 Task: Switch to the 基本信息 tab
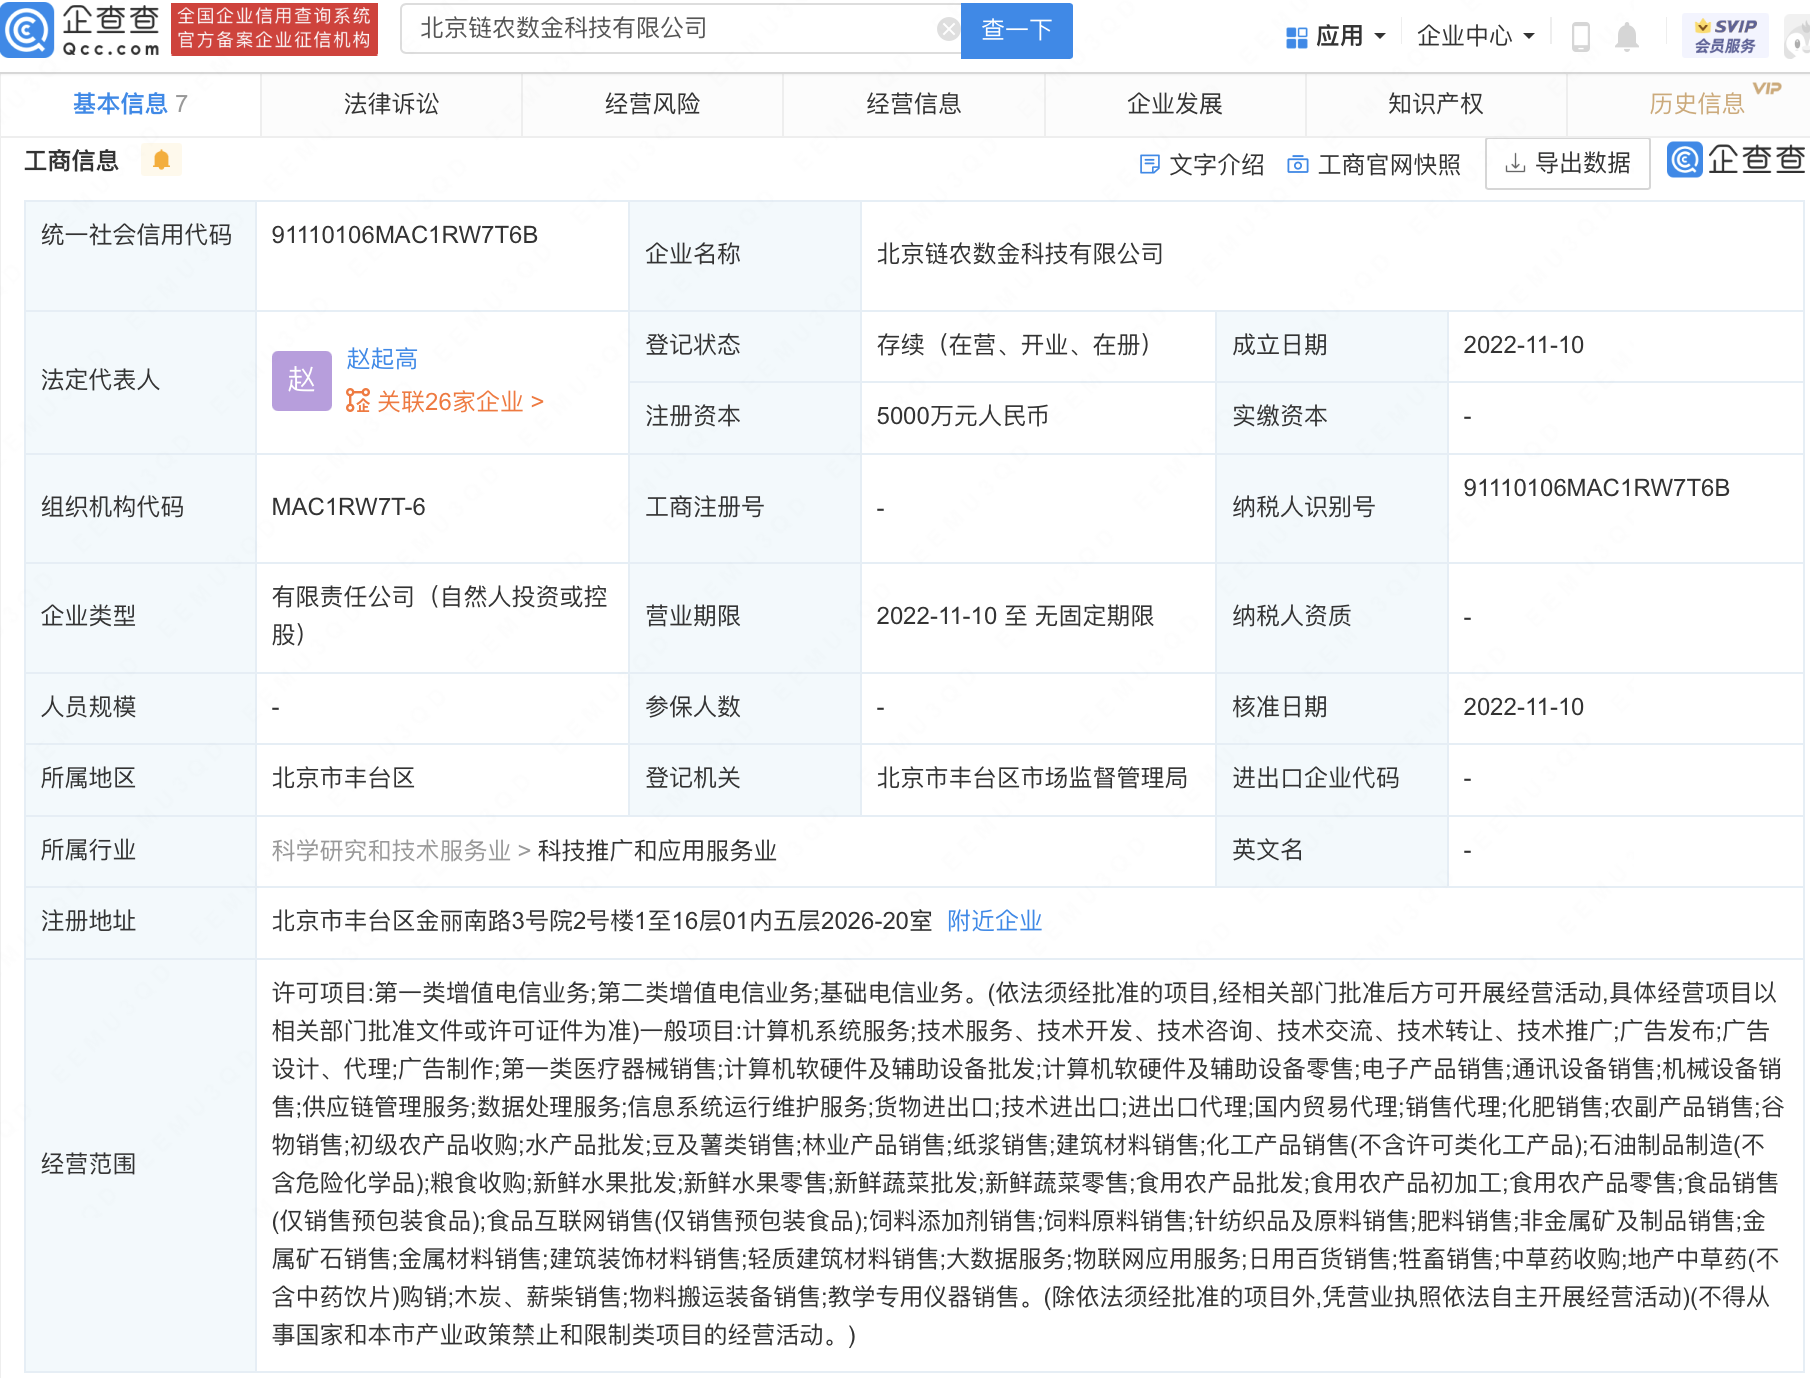130,104
